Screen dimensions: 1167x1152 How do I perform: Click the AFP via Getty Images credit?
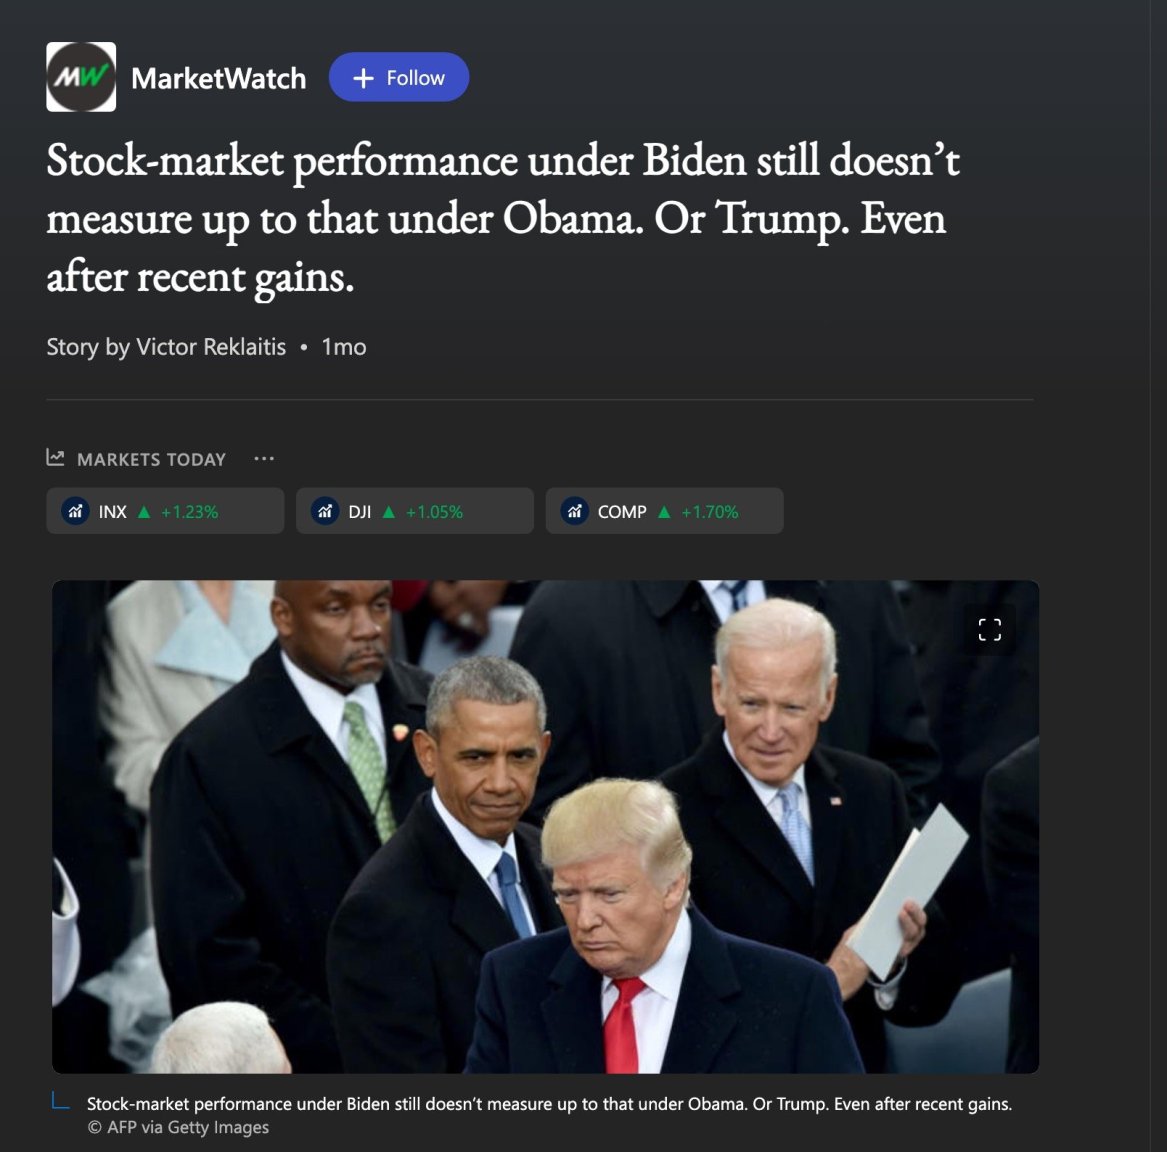pyautogui.click(x=179, y=1127)
